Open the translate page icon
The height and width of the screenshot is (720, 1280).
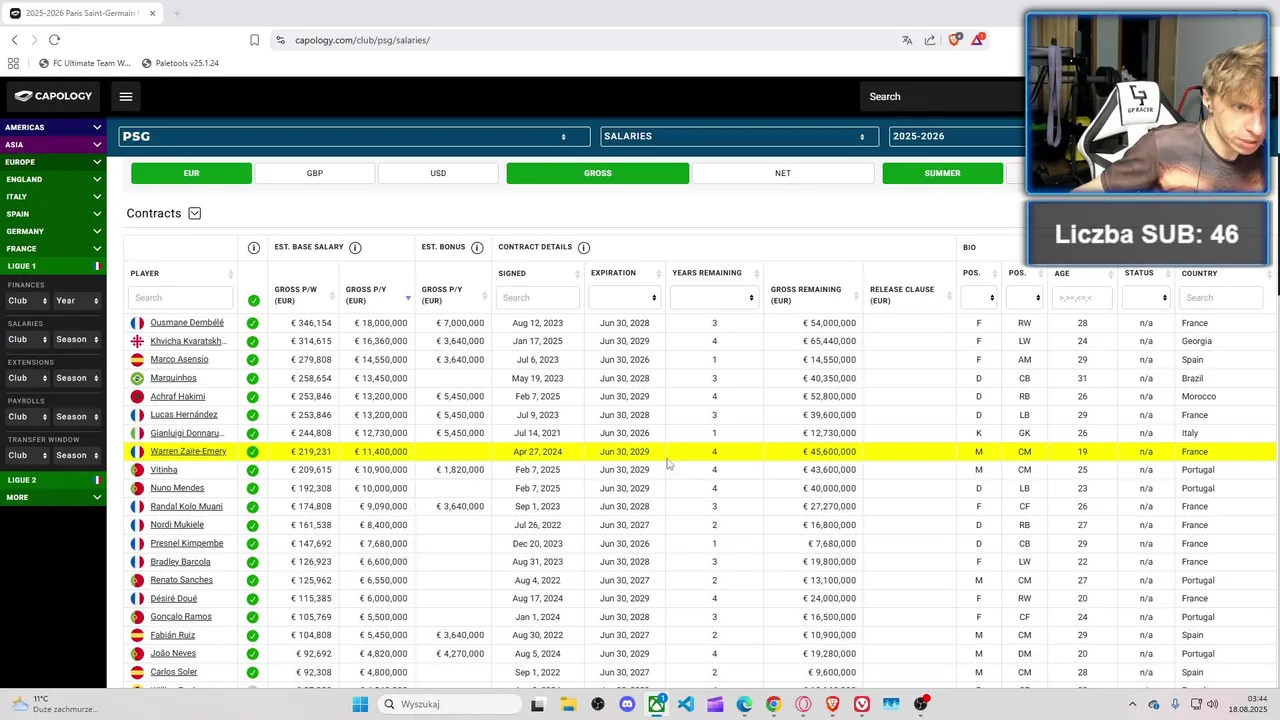907,40
